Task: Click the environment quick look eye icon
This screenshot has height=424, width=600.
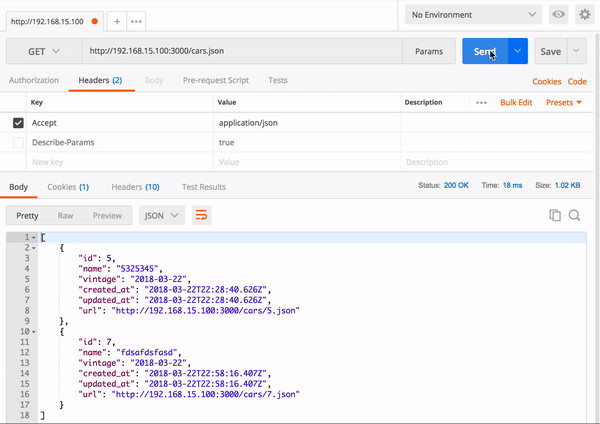Action: pyautogui.click(x=558, y=15)
